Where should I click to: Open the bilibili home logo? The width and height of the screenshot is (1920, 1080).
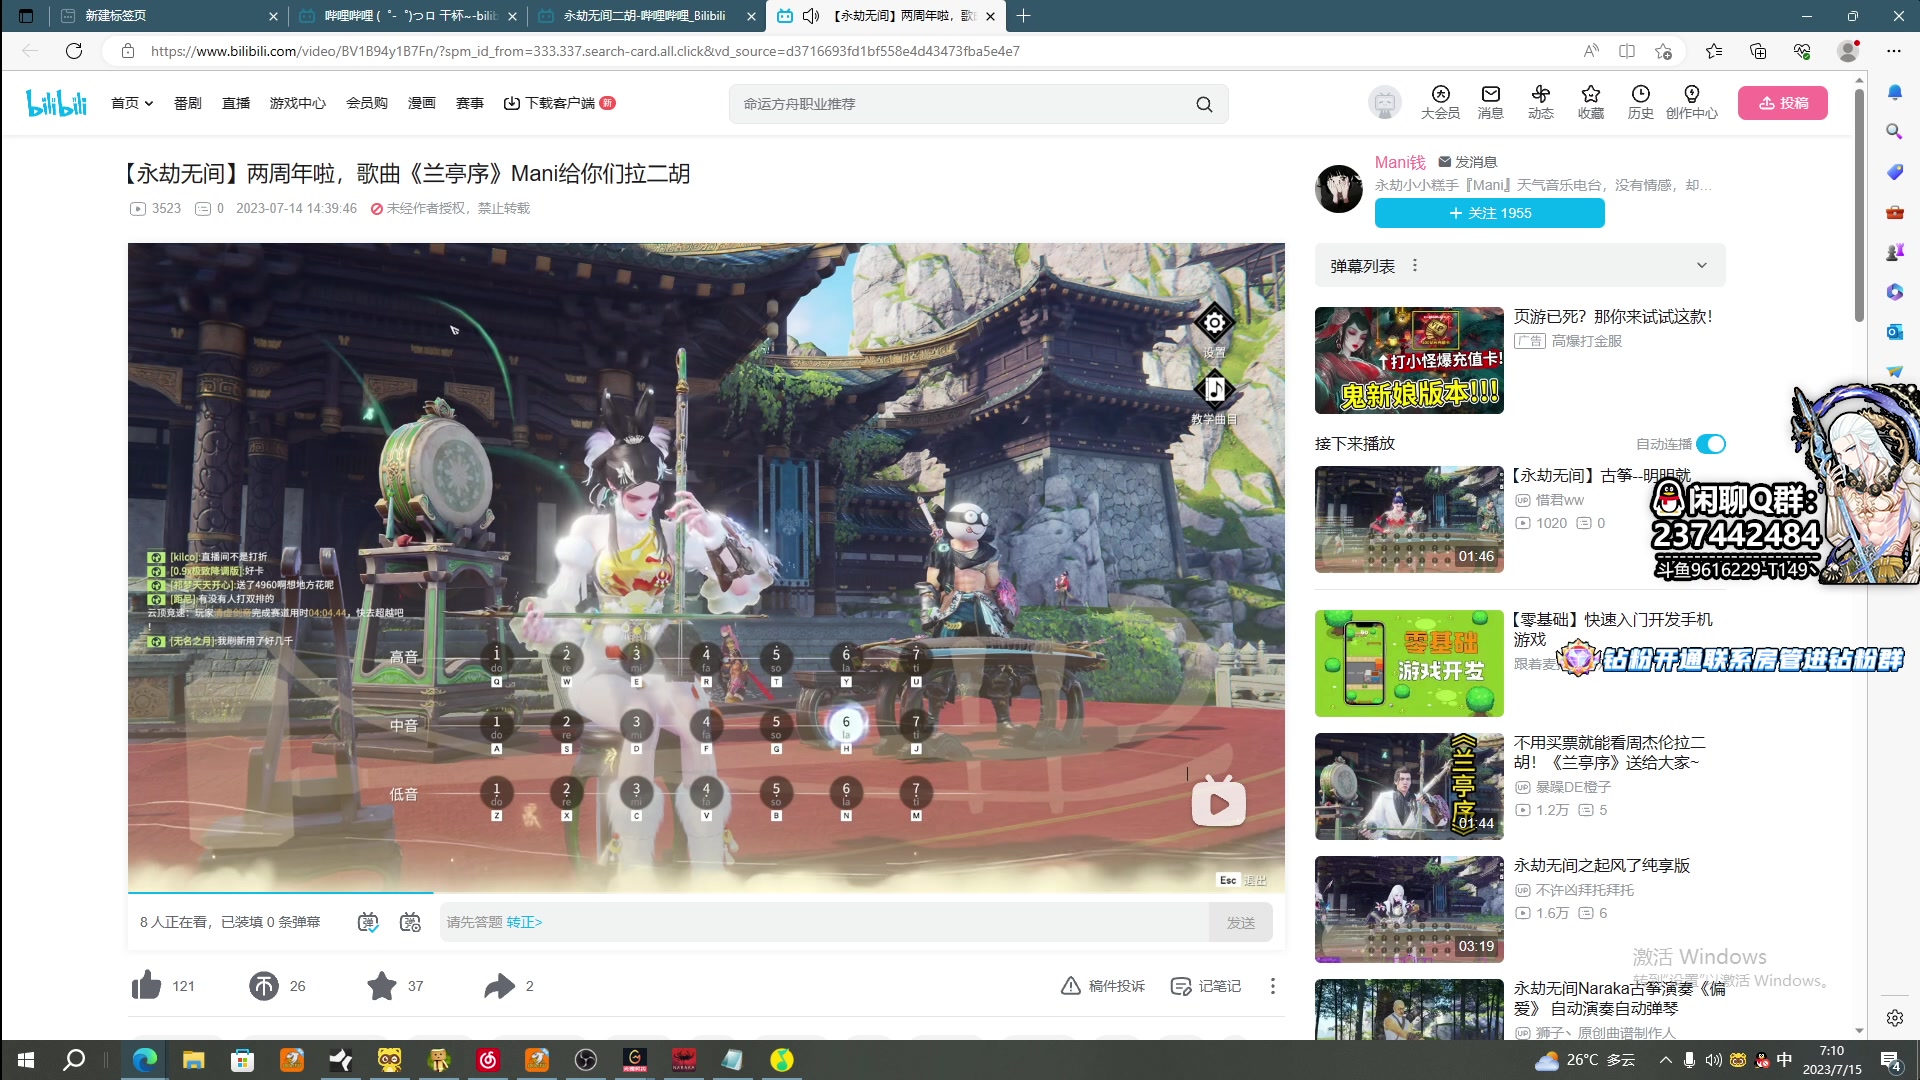[x=57, y=103]
